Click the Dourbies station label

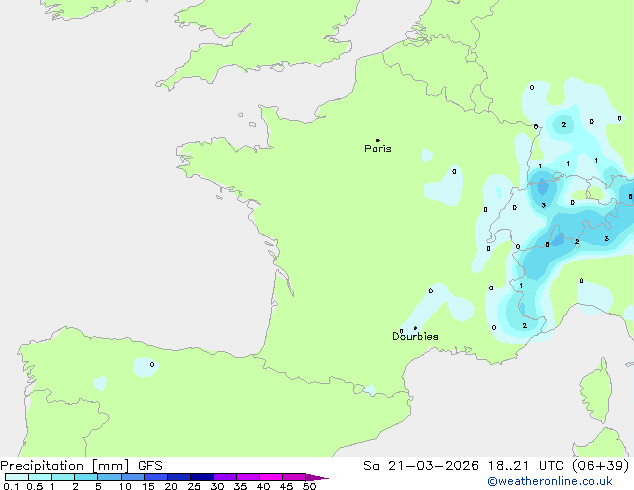[415, 337]
